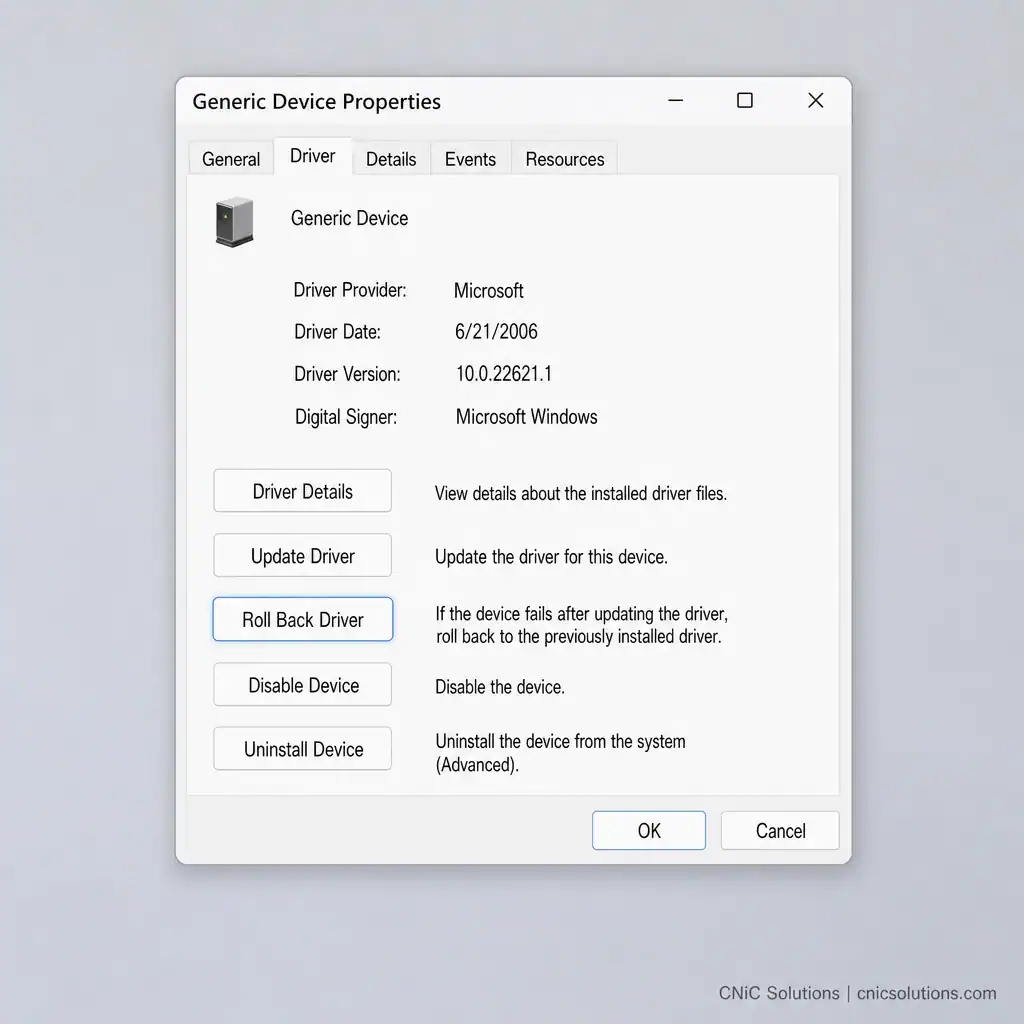The height and width of the screenshot is (1024, 1024).
Task: Click the 'Driver Provider:' label
Action: click(x=350, y=290)
